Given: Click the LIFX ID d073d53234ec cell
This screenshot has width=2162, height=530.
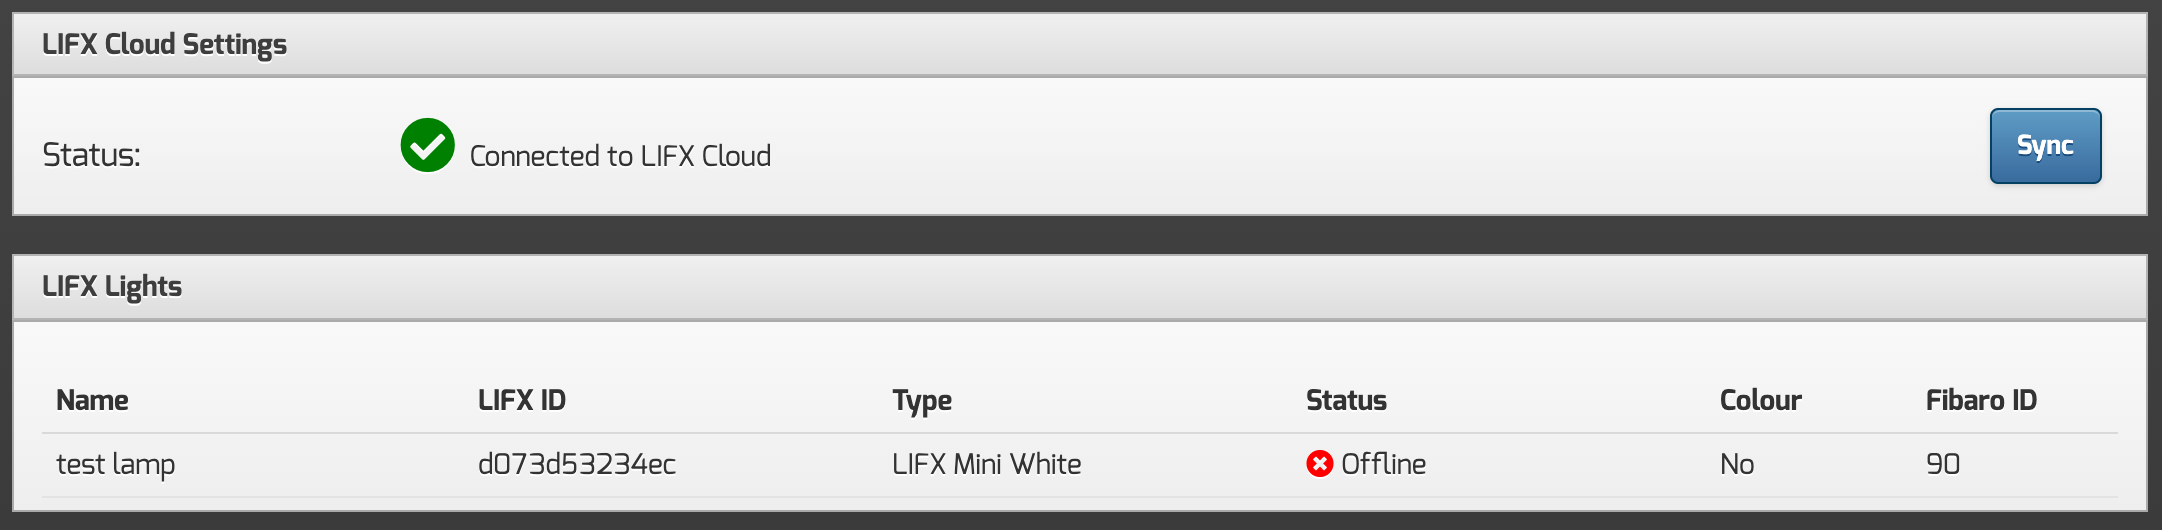Looking at the screenshot, I should tap(577, 464).
